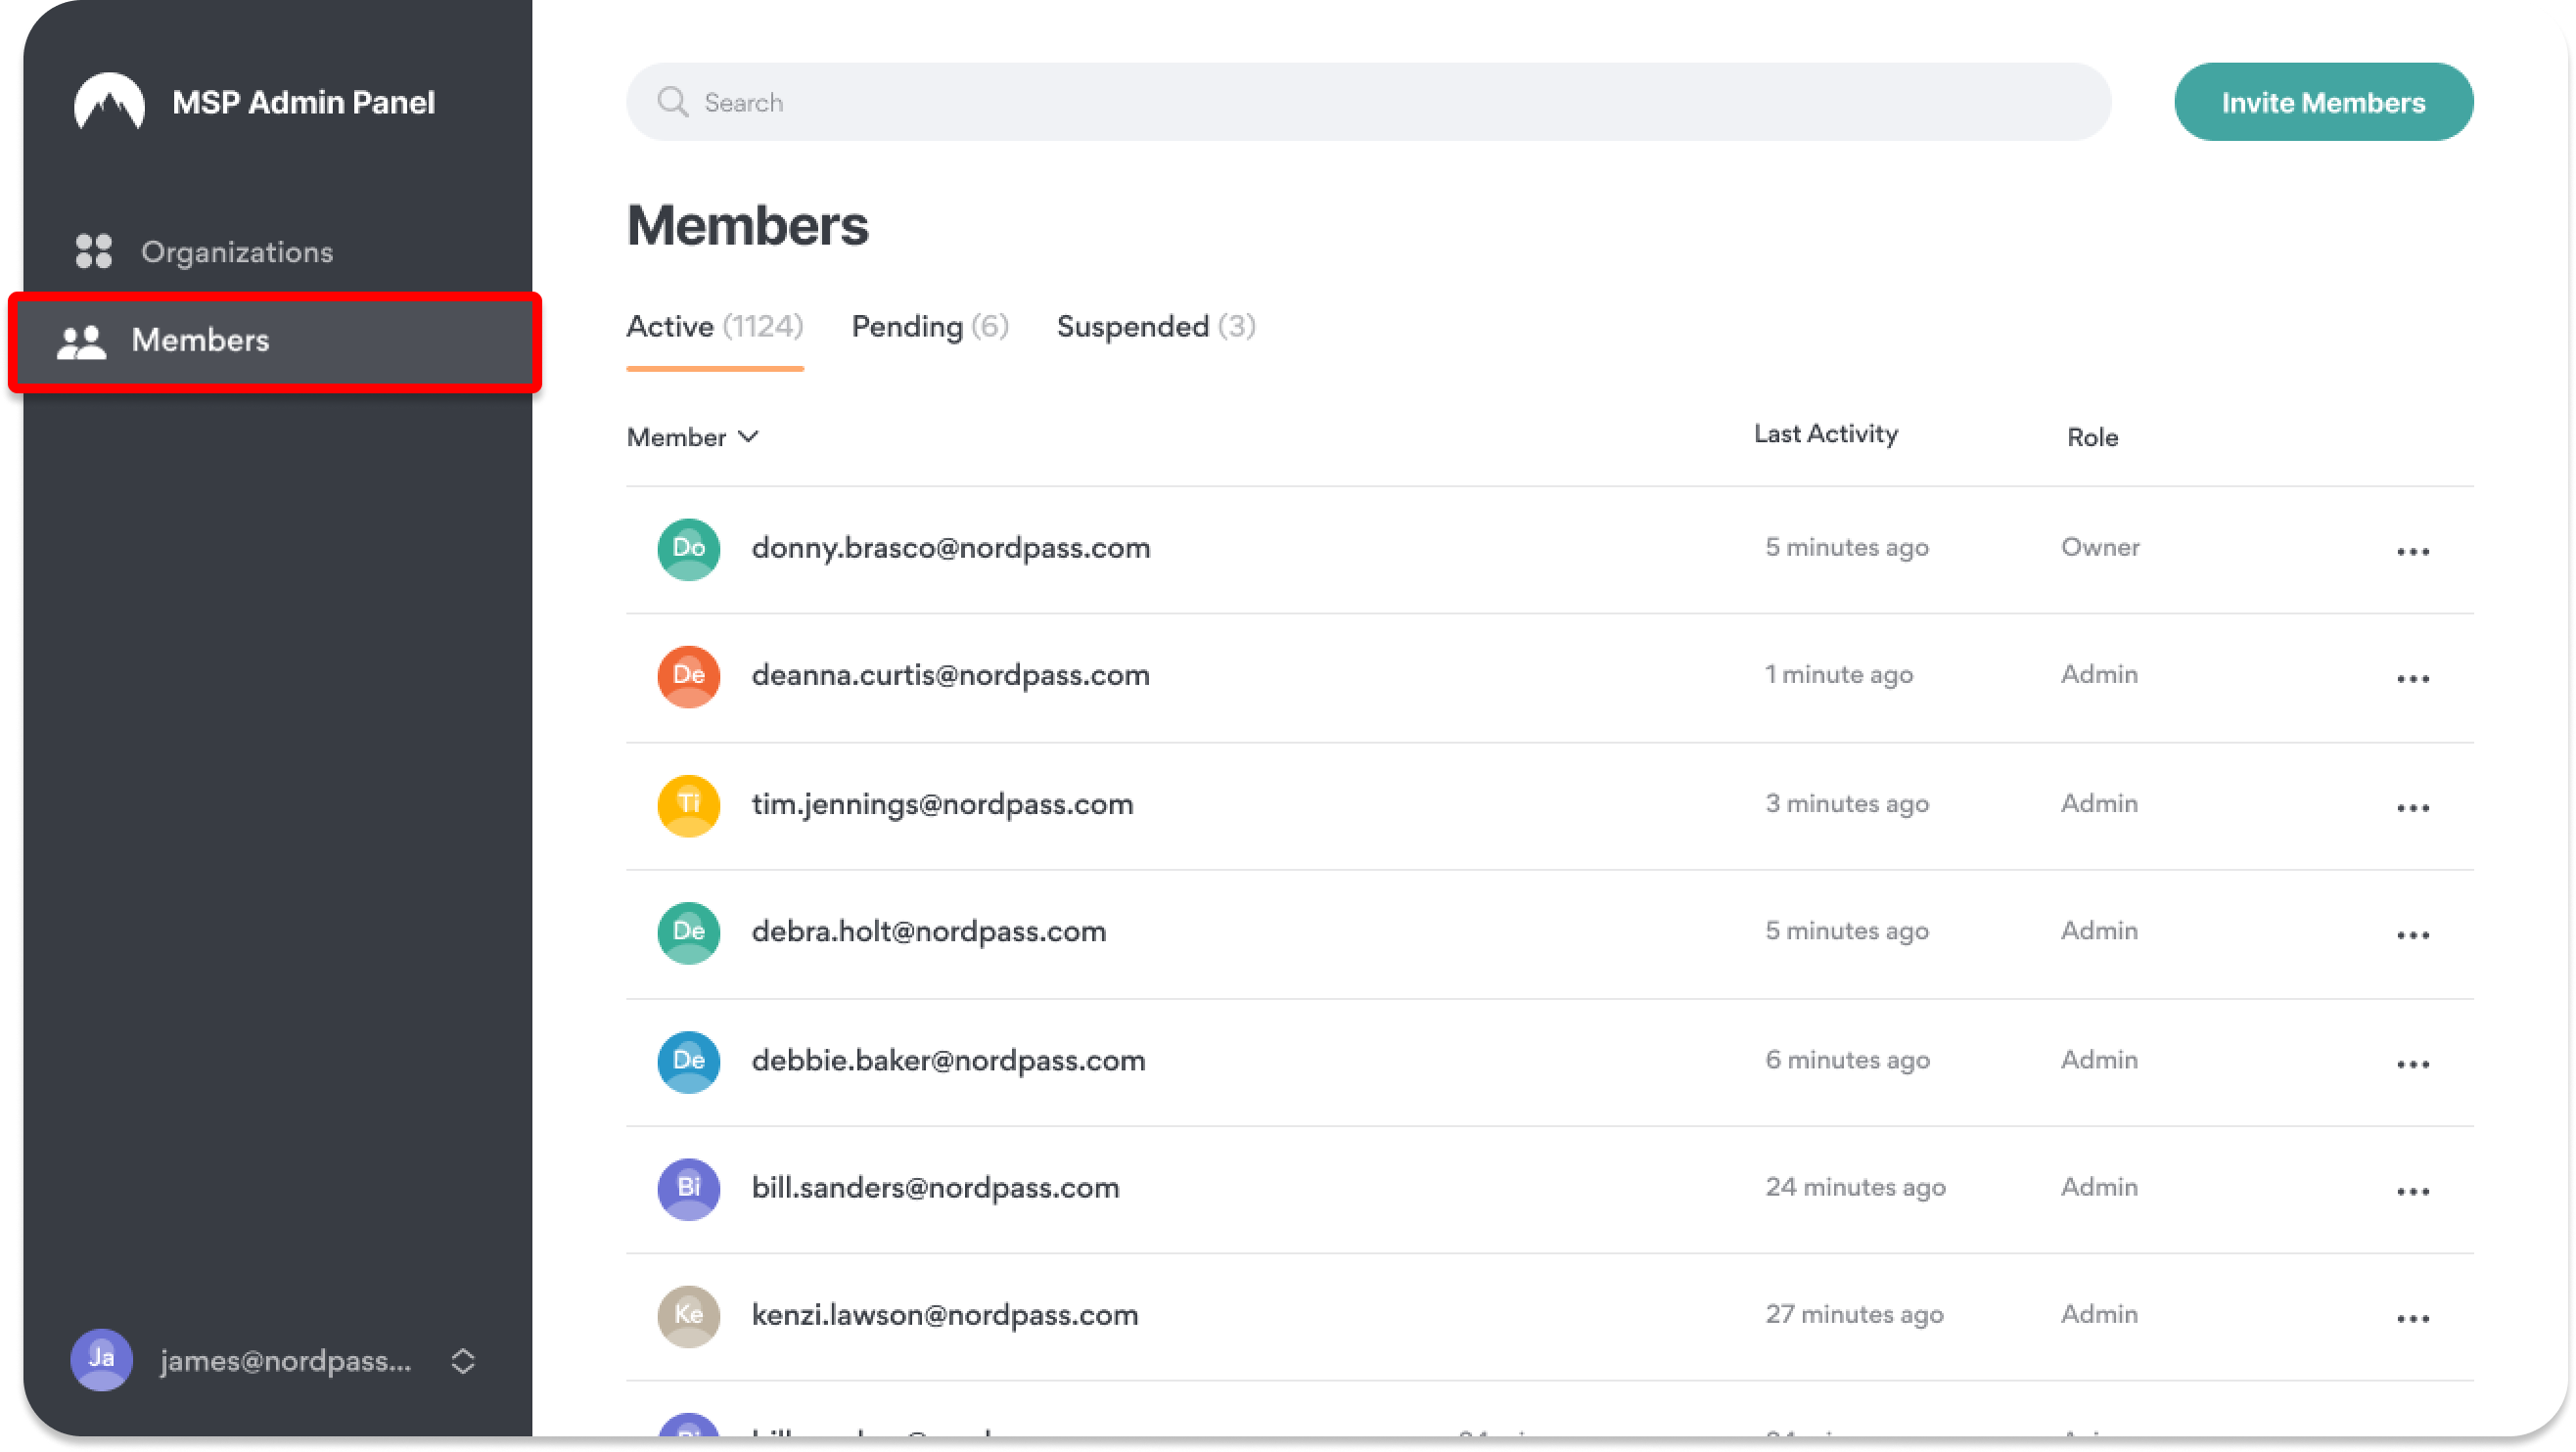Select tim.jennings@nordpass.com email
2576x1452 pixels.
click(x=942, y=804)
